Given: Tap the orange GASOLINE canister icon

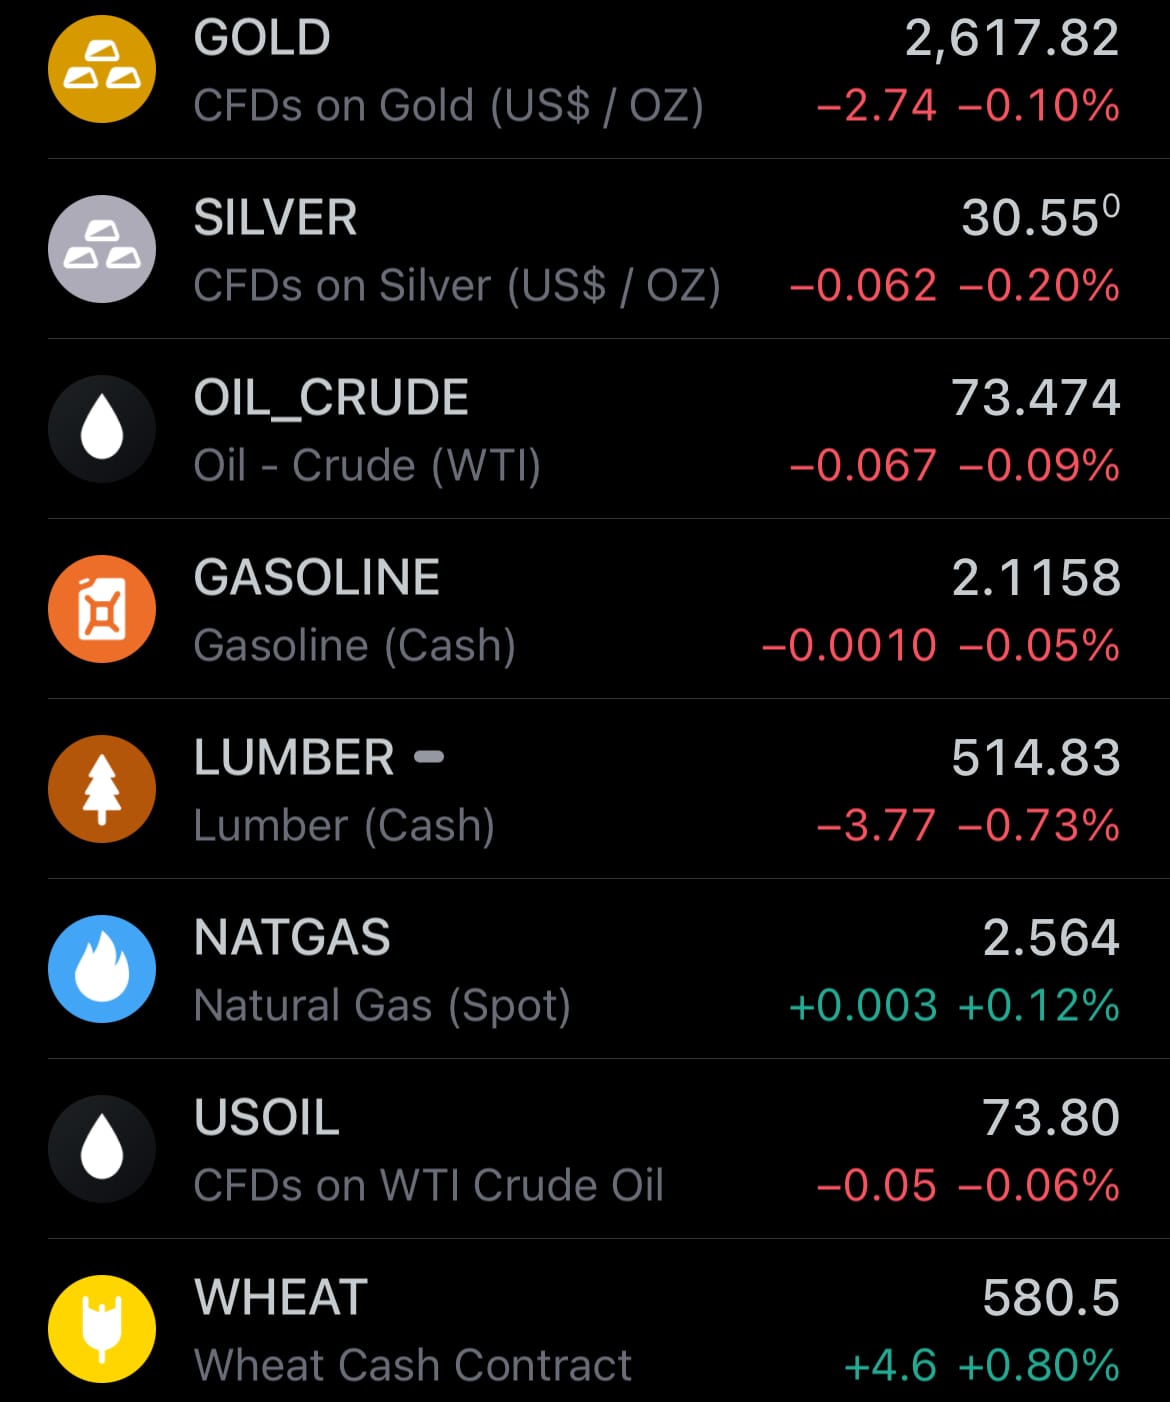Looking at the screenshot, I should (x=102, y=609).
